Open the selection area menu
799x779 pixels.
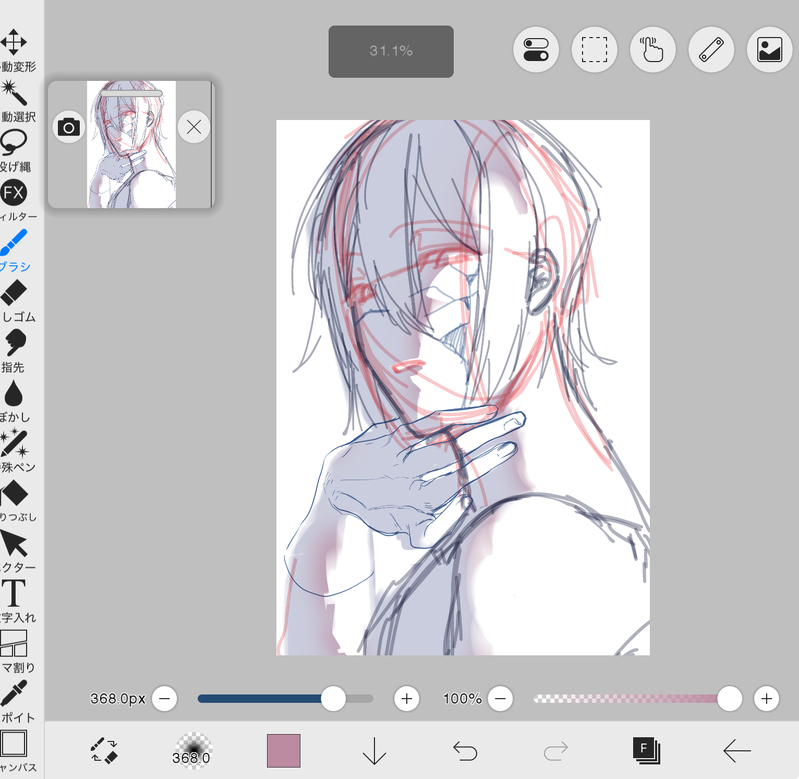click(x=594, y=49)
